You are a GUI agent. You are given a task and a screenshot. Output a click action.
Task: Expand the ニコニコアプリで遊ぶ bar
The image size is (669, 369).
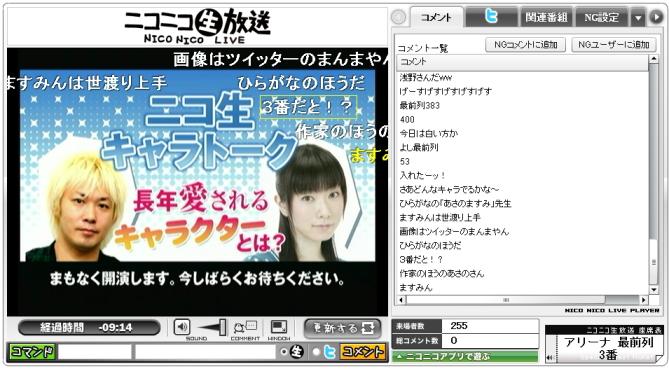(x=465, y=356)
